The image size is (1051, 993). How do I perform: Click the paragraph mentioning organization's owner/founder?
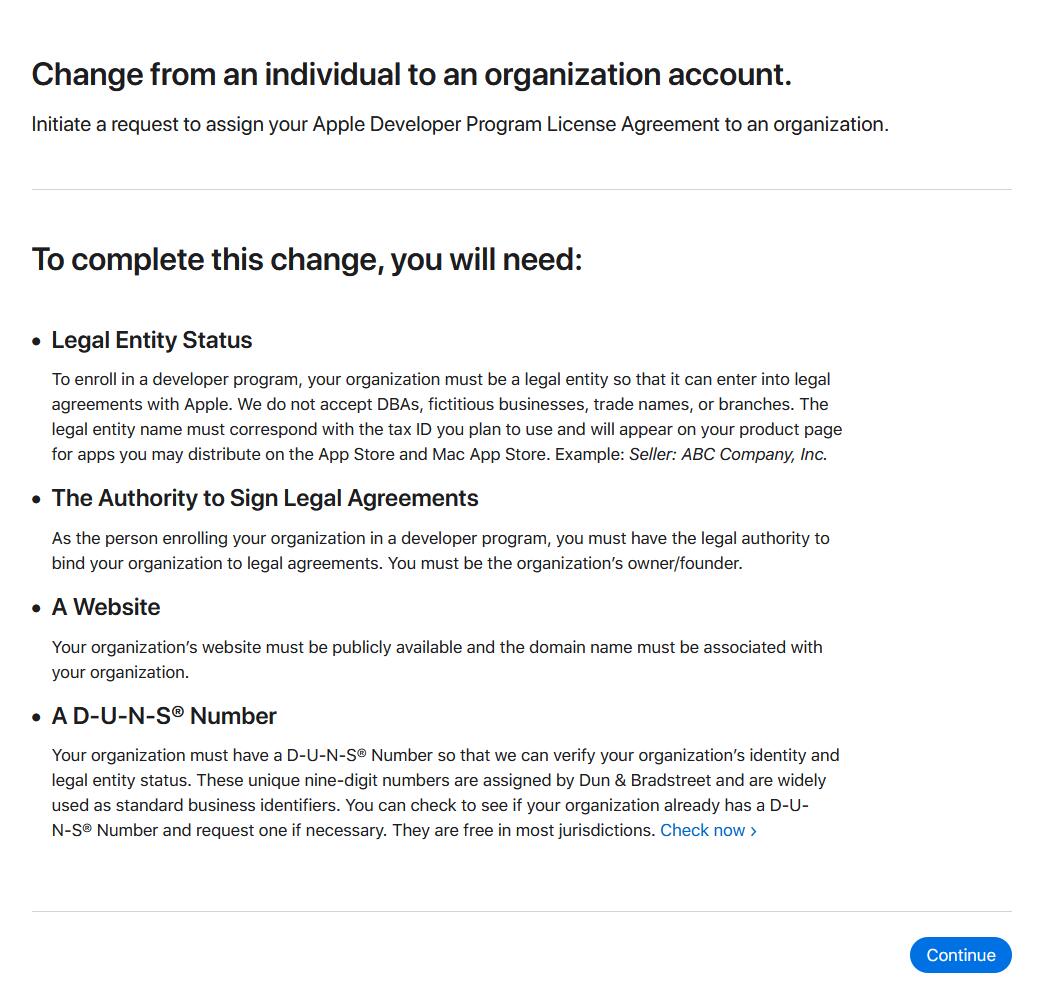[x=440, y=550]
